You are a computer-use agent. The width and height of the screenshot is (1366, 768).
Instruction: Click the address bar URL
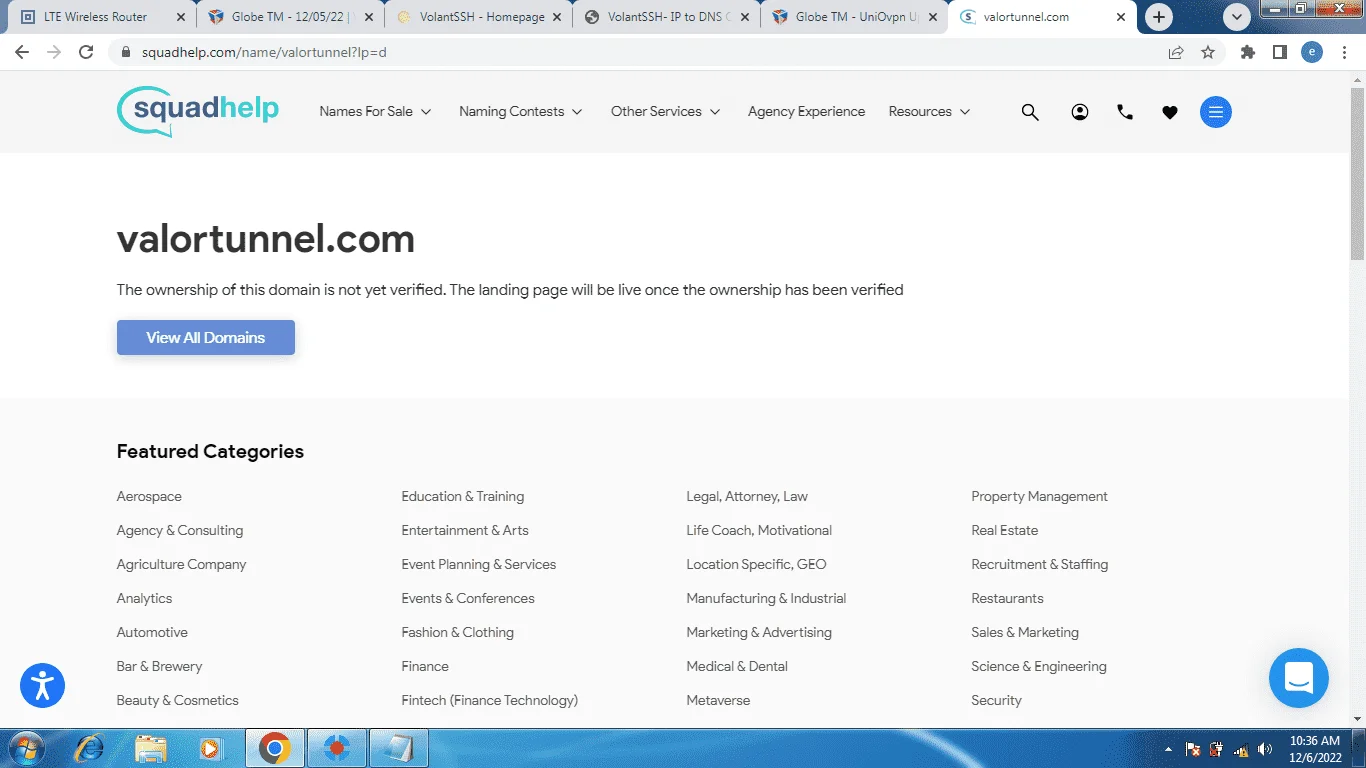[x=262, y=52]
